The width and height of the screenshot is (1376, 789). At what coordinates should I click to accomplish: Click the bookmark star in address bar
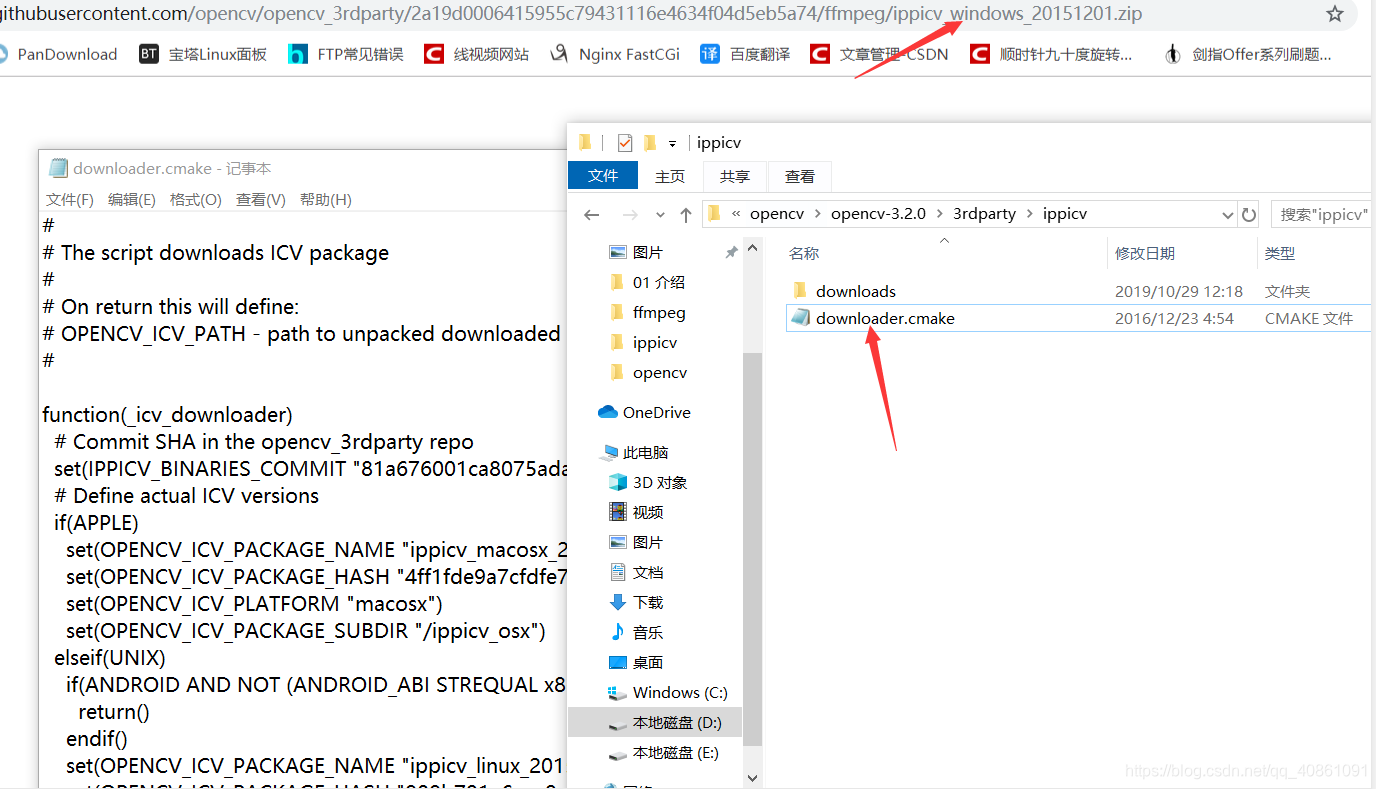(1335, 14)
